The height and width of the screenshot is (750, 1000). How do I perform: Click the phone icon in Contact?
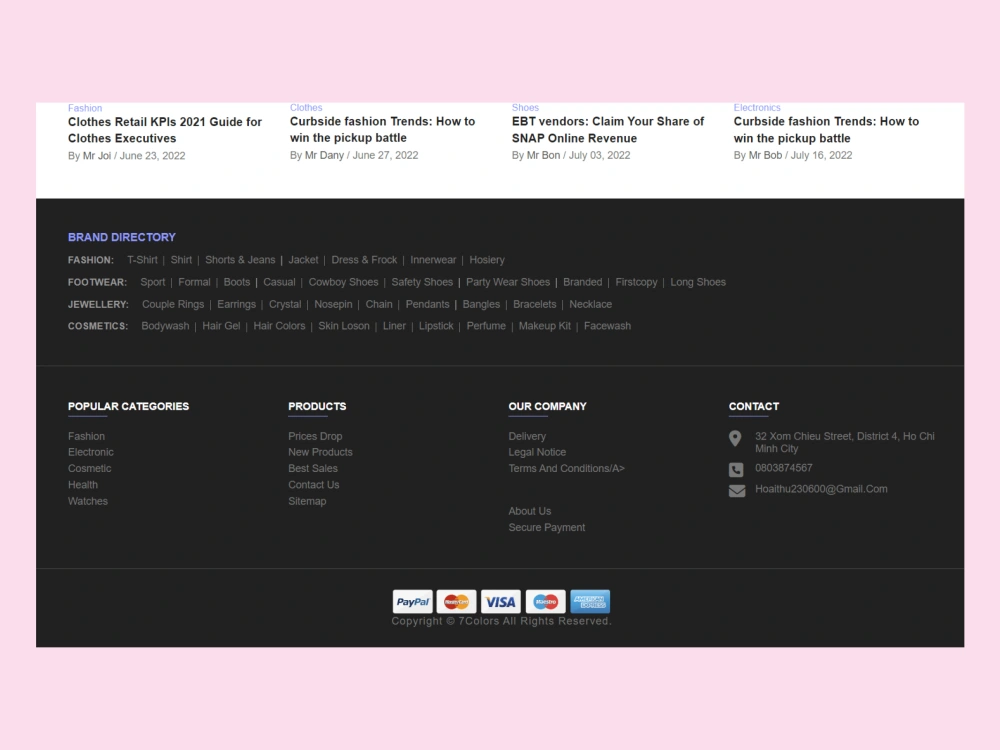point(736,470)
